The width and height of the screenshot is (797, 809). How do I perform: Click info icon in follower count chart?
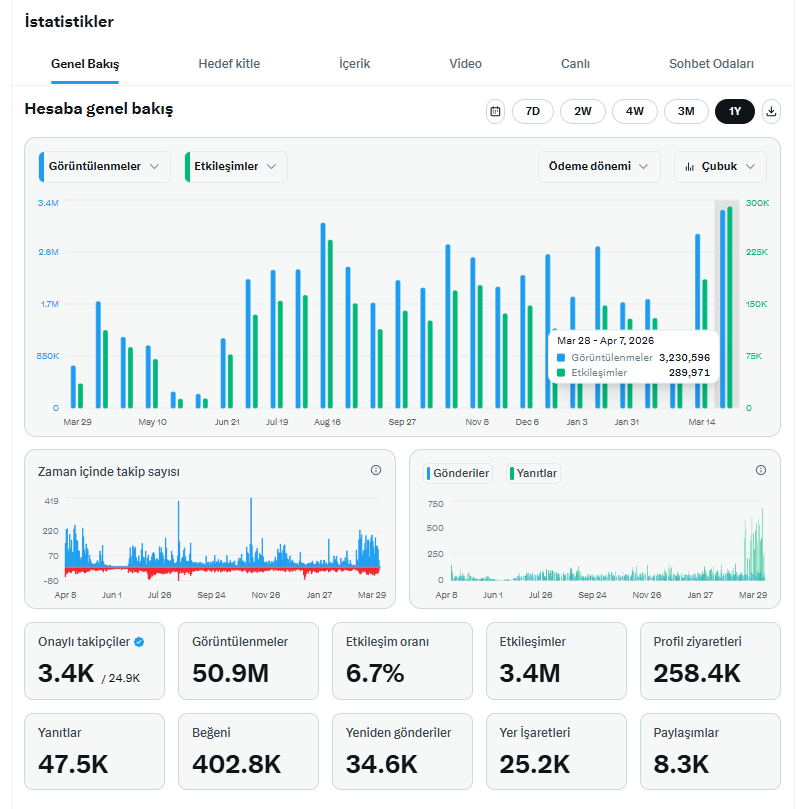pos(376,470)
